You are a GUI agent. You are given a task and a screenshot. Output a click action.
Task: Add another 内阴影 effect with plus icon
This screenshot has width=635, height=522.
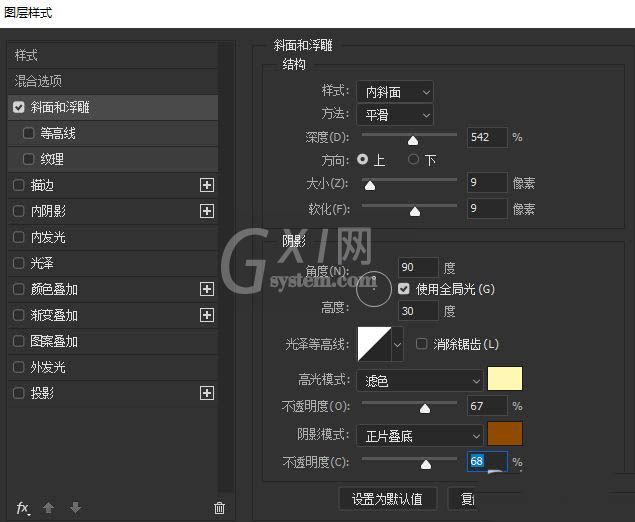point(207,211)
